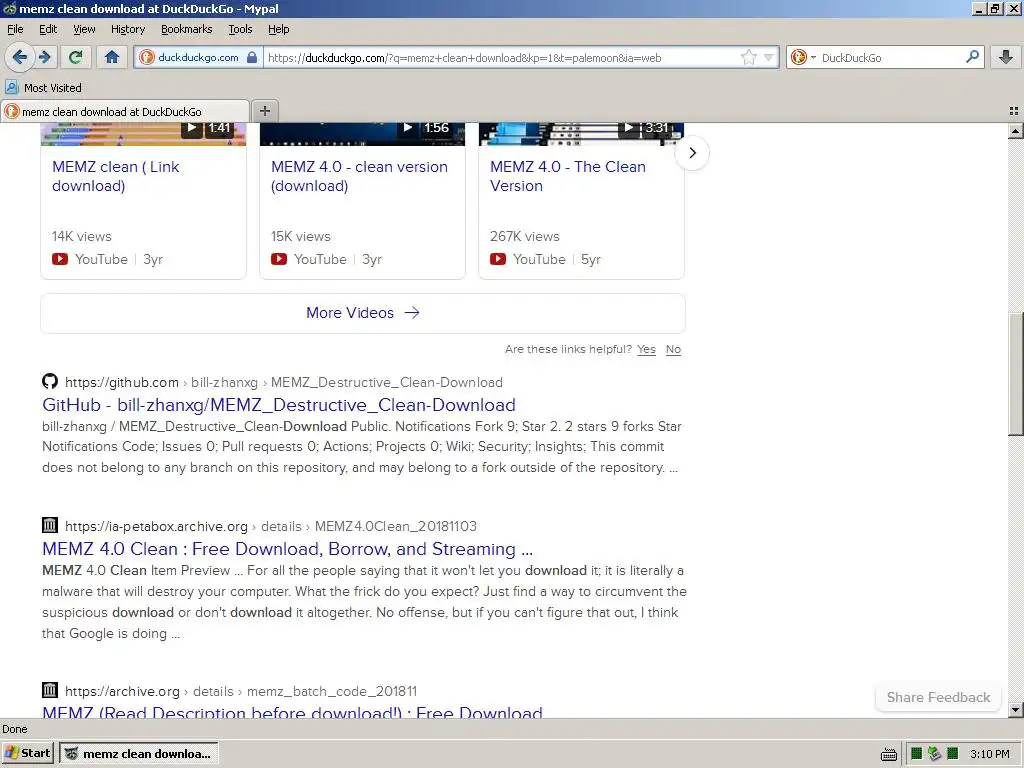Image resolution: width=1024 pixels, height=768 pixels.
Task: Click the vertical scrollbar thumb
Action: (x=1016, y=374)
